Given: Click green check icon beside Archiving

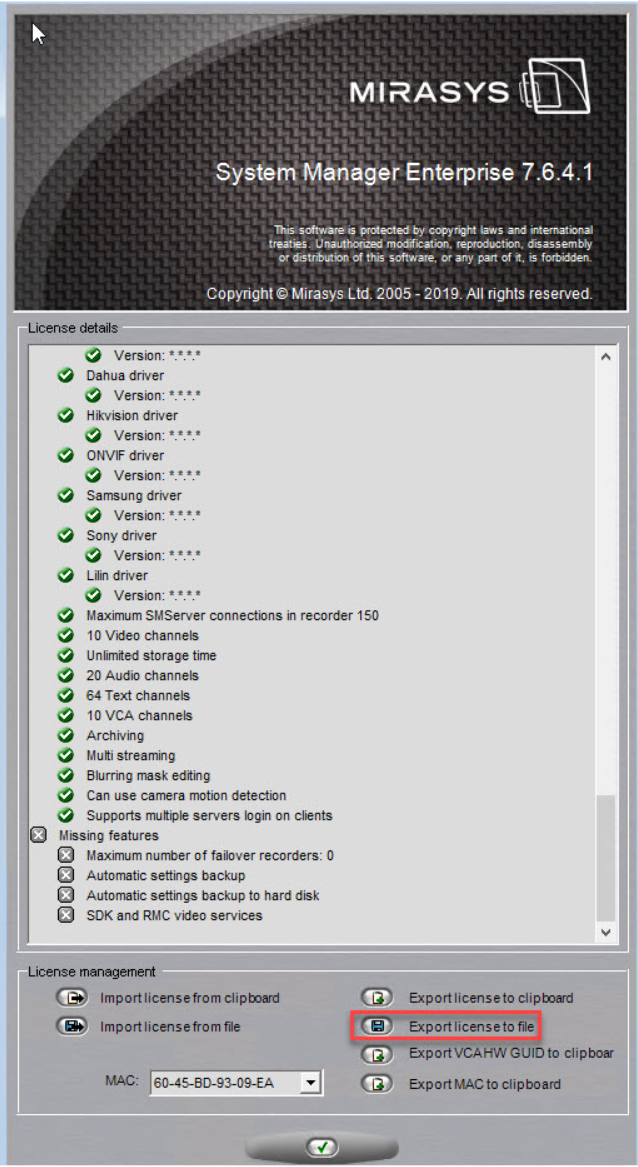Looking at the screenshot, I should tap(66, 735).
